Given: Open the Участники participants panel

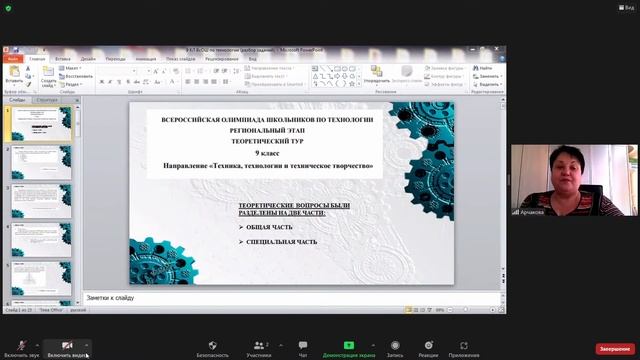Looking at the screenshot, I should pyautogui.click(x=259, y=349).
